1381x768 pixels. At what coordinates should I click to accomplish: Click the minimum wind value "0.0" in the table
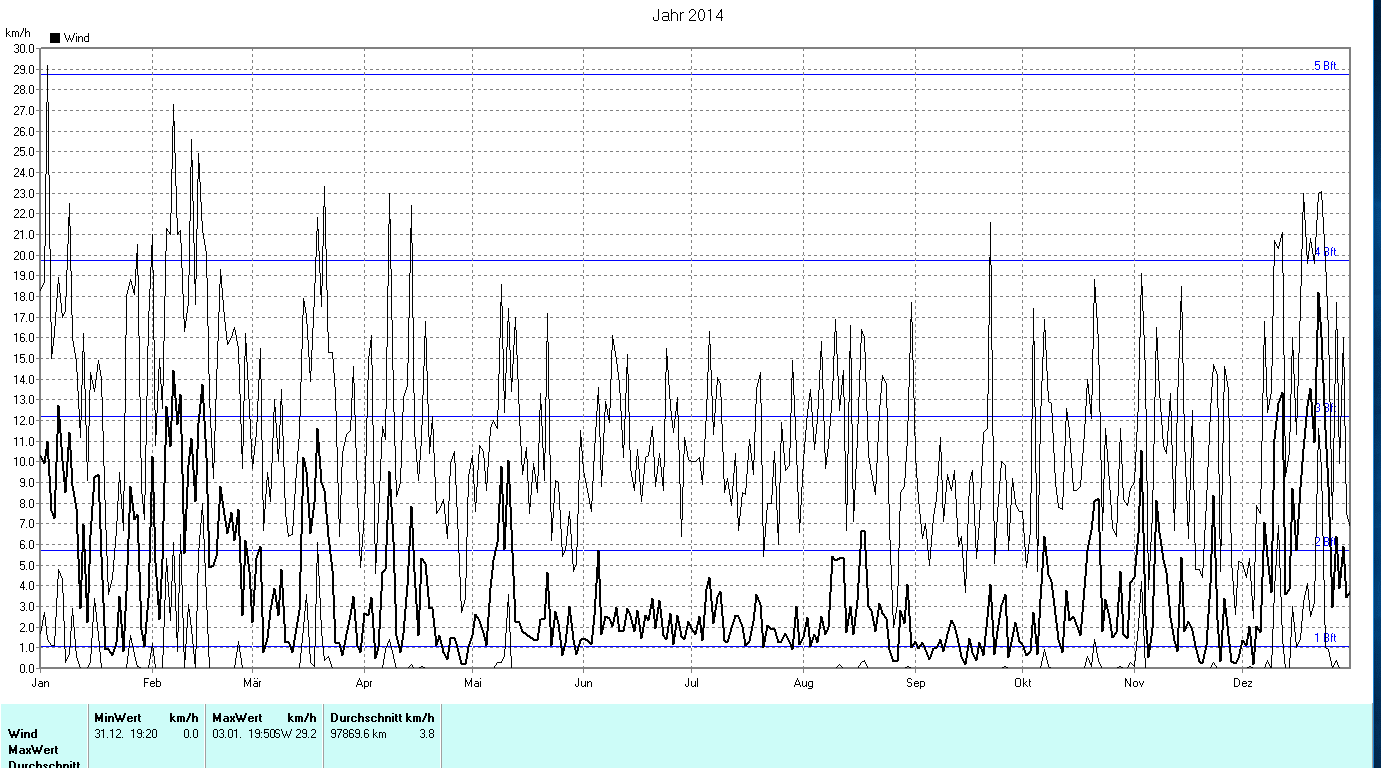point(190,734)
